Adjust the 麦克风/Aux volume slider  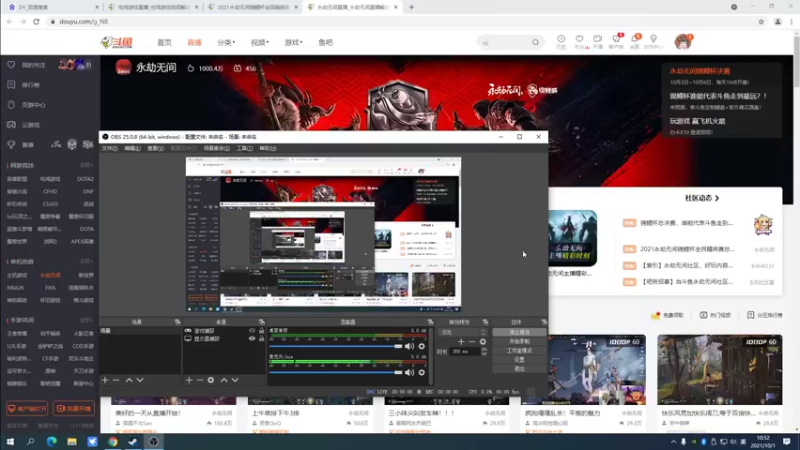click(336, 372)
